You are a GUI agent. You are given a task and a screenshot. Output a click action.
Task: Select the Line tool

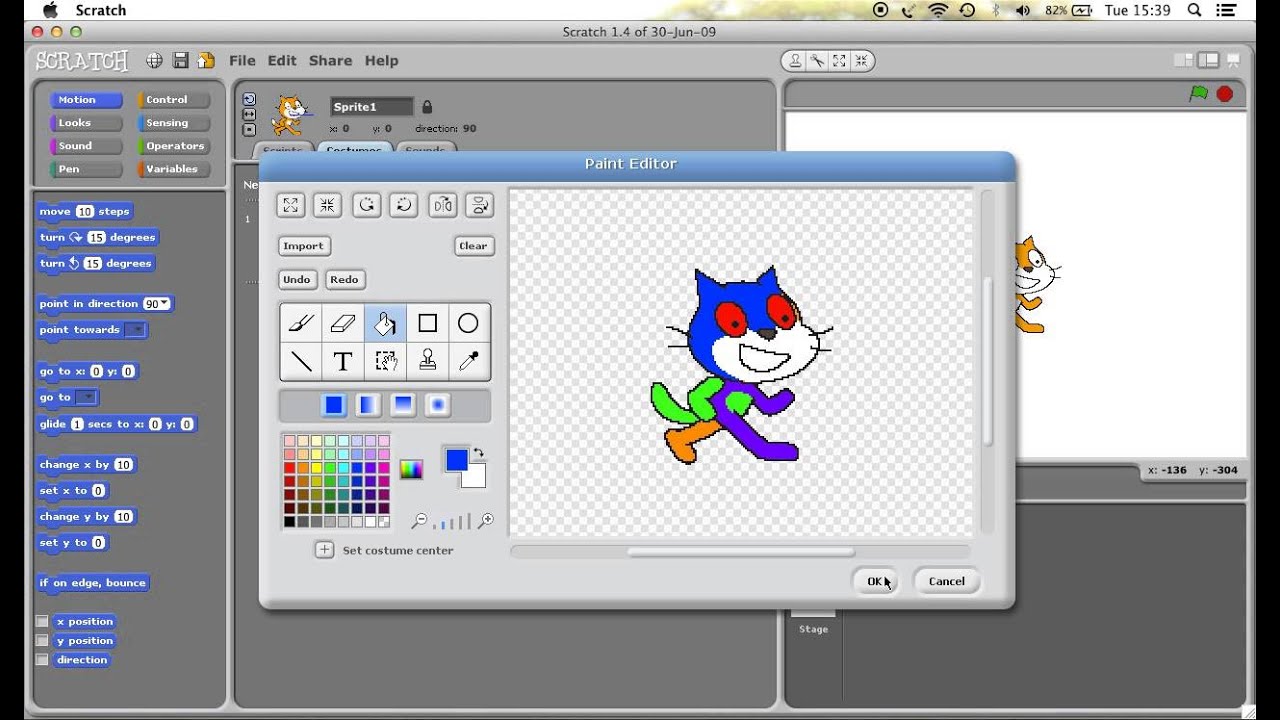coord(301,361)
